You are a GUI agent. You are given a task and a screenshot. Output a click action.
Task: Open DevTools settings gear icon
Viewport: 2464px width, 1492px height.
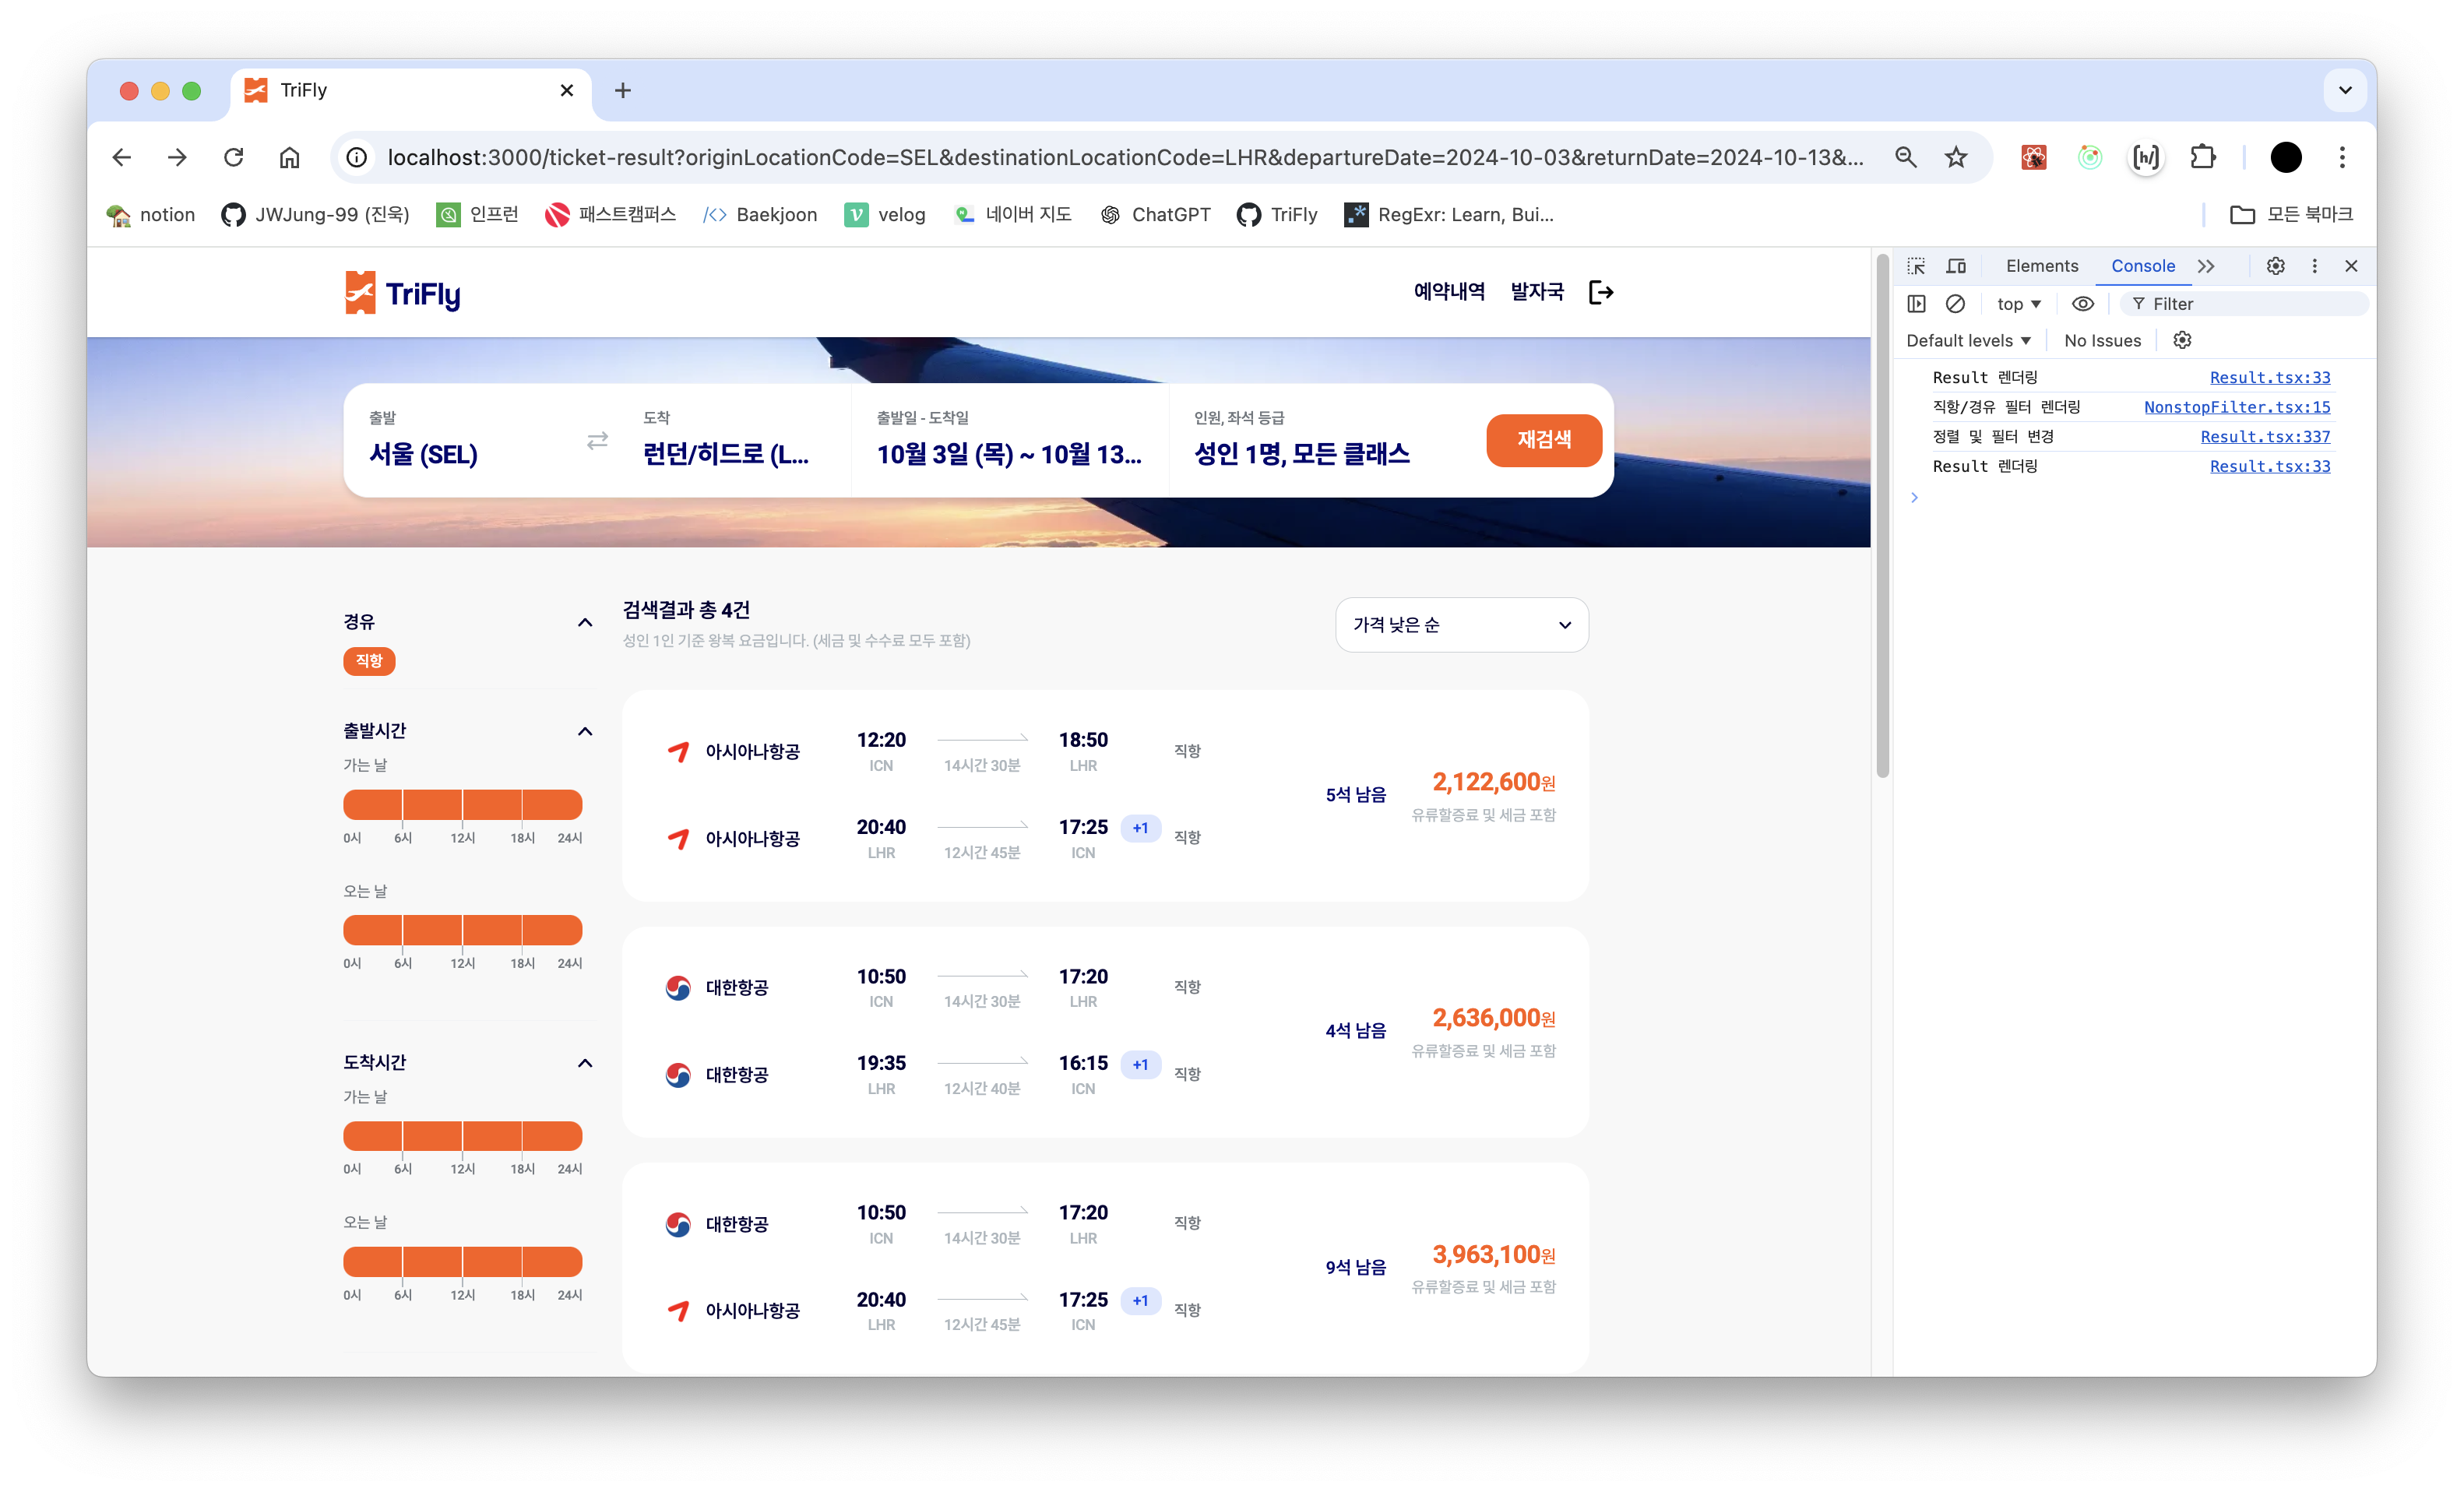2275,266
